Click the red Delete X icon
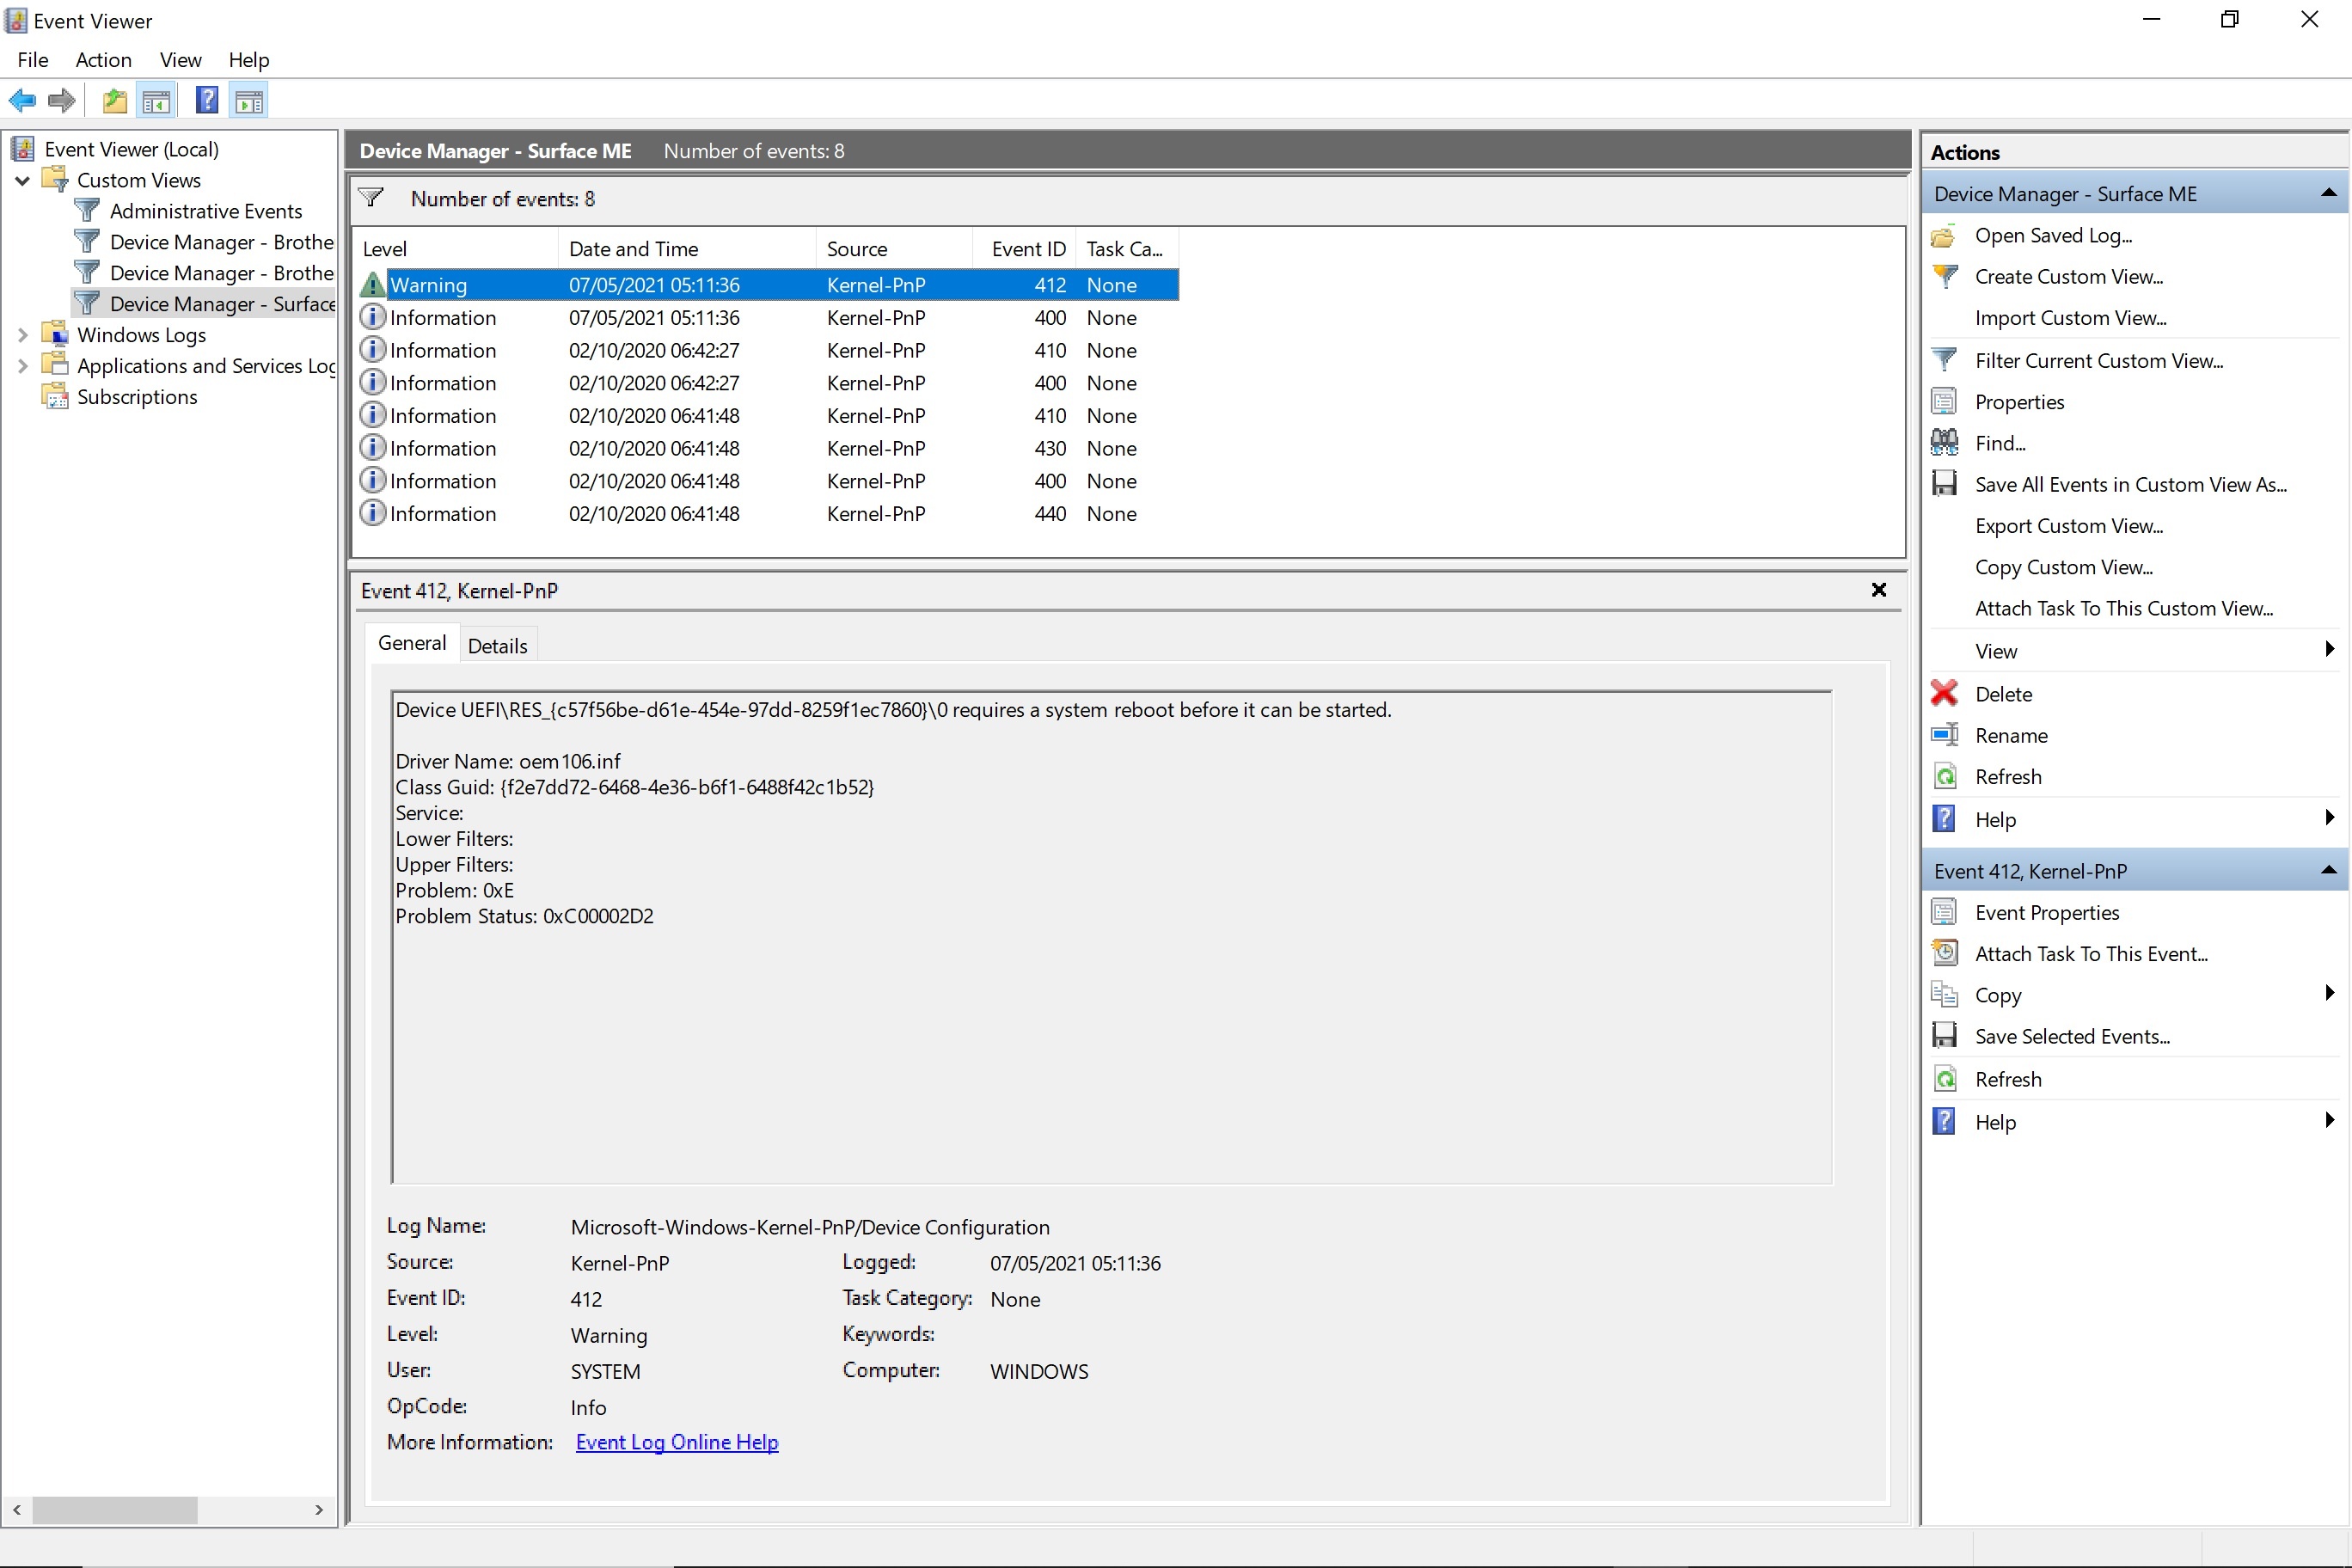Viewport: 2352px width, 1568px height. (1944, 693)
